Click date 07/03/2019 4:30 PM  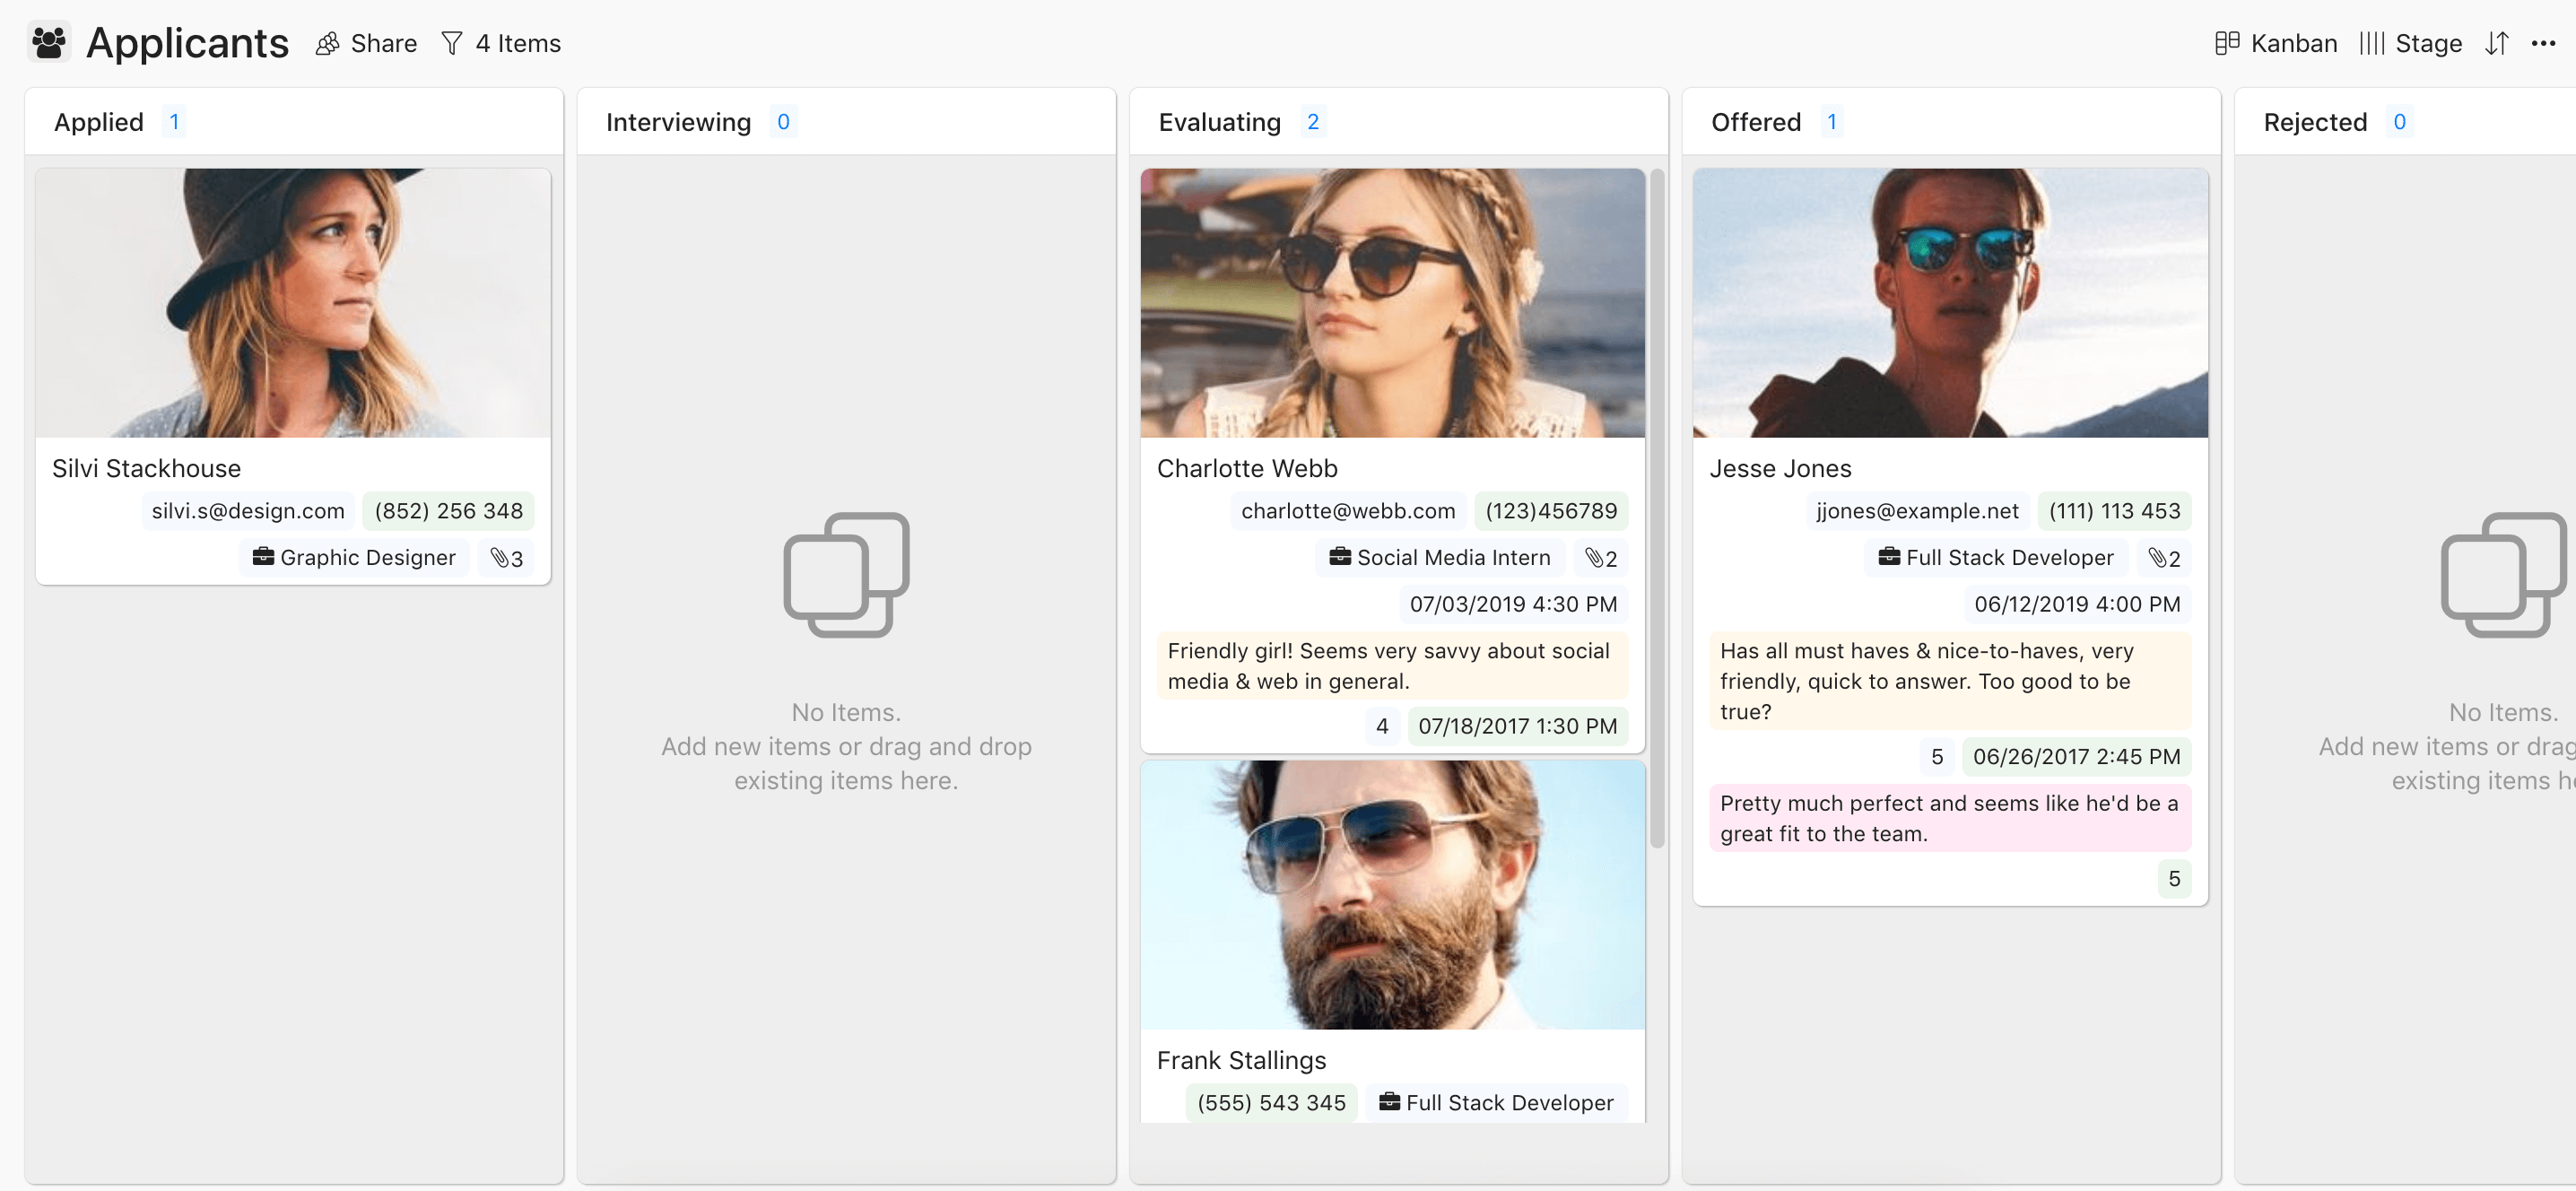(1512, 604)
